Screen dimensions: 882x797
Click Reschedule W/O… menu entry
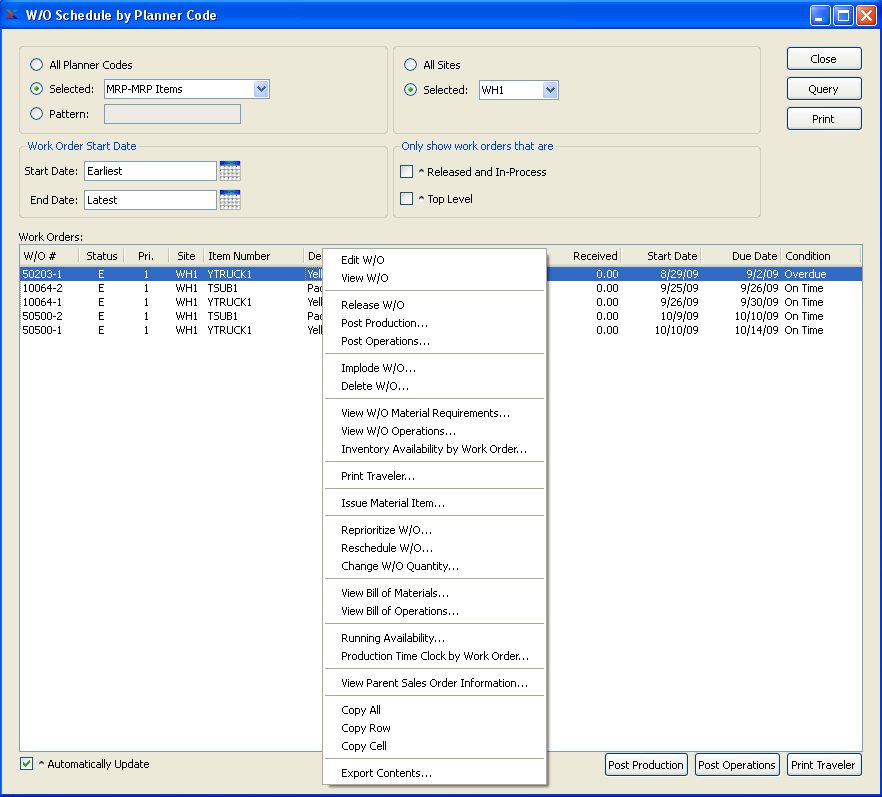pyautogui.click(x=387, y=548)
